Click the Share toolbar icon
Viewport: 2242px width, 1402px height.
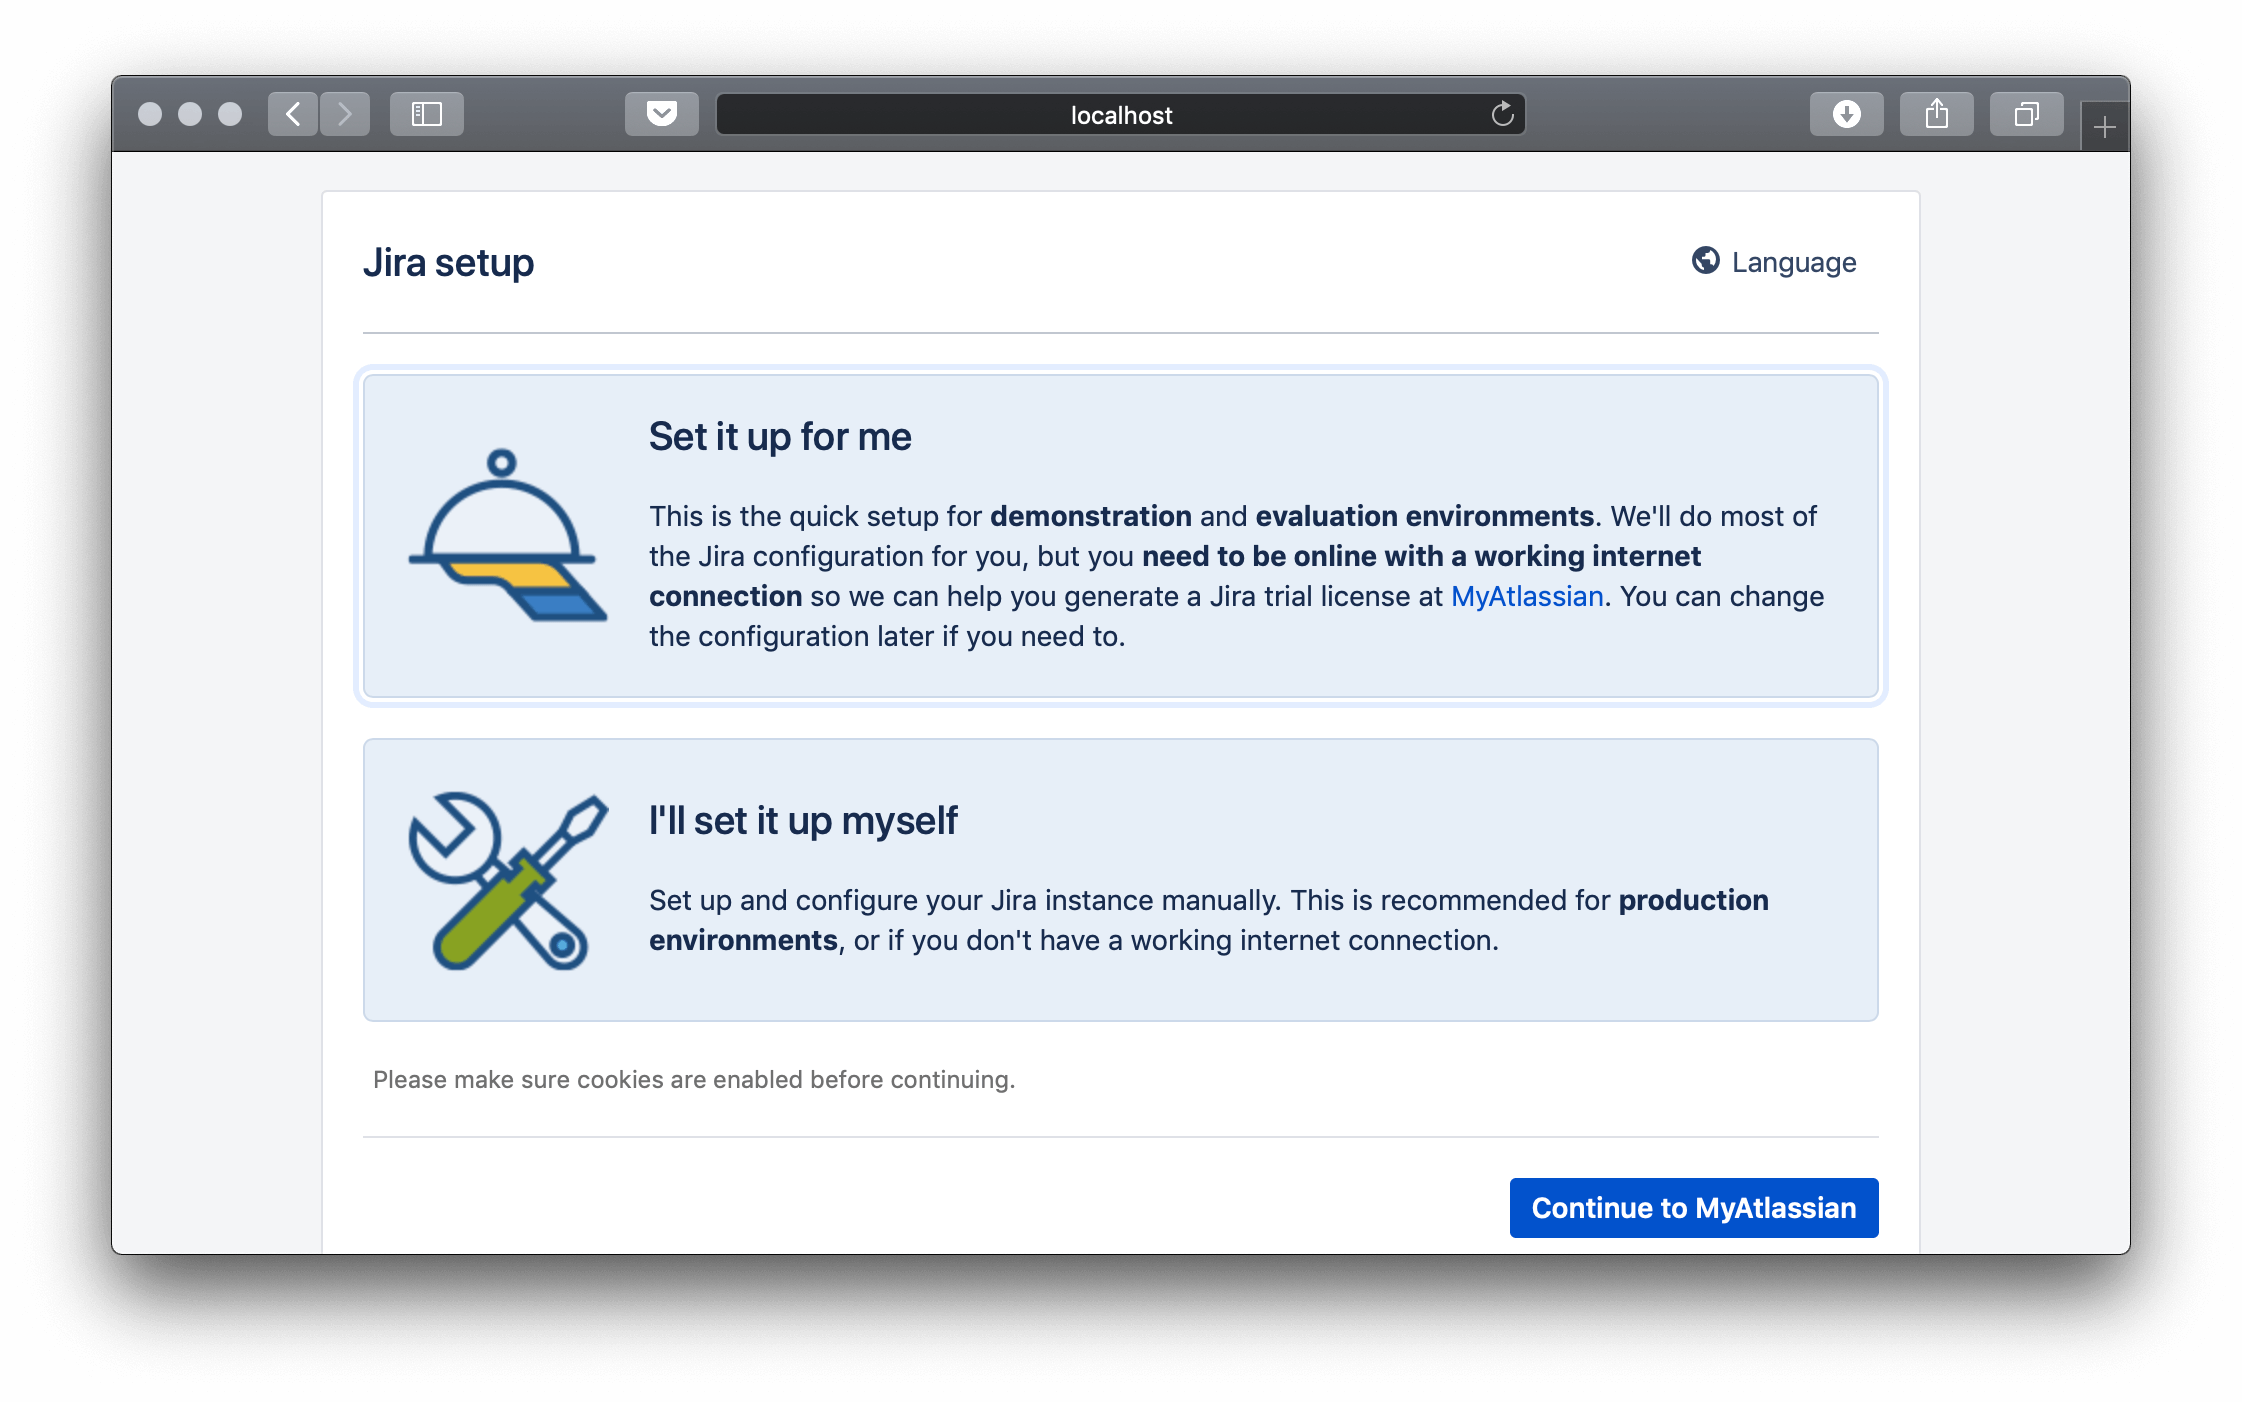pyautogui.click(x=1936, y=114)
